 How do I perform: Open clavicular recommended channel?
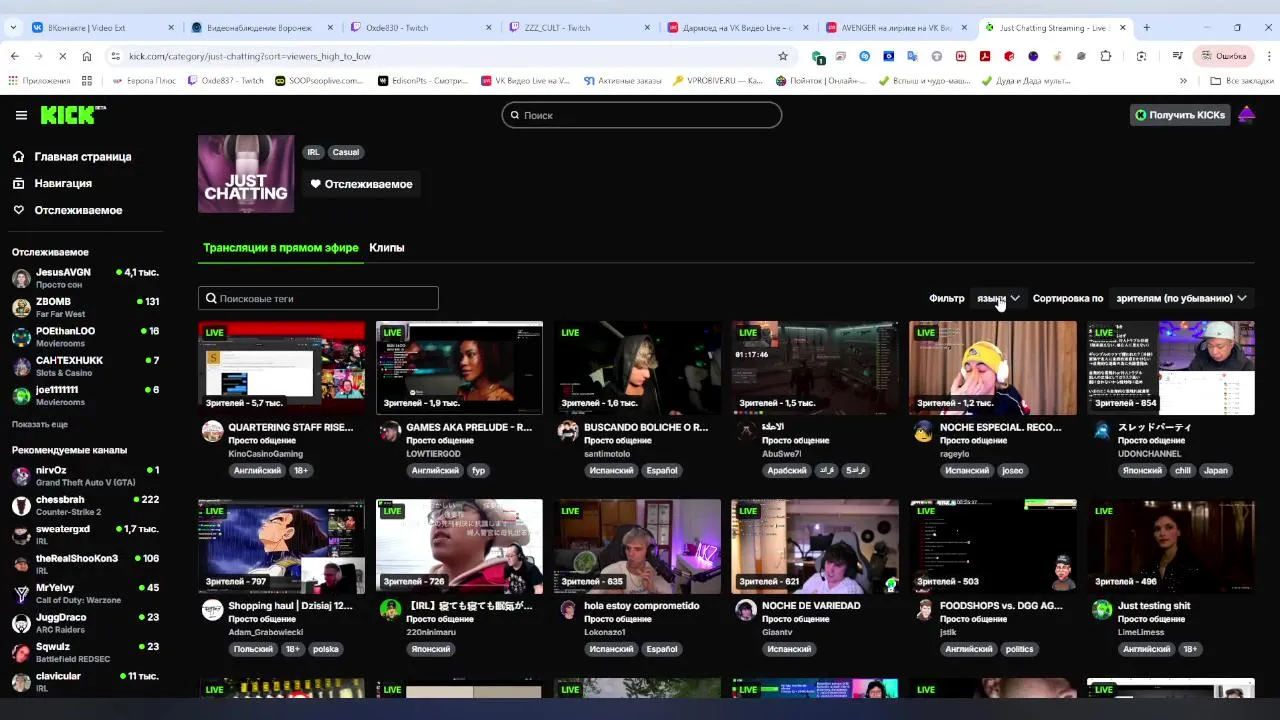(x=85, y=682)
